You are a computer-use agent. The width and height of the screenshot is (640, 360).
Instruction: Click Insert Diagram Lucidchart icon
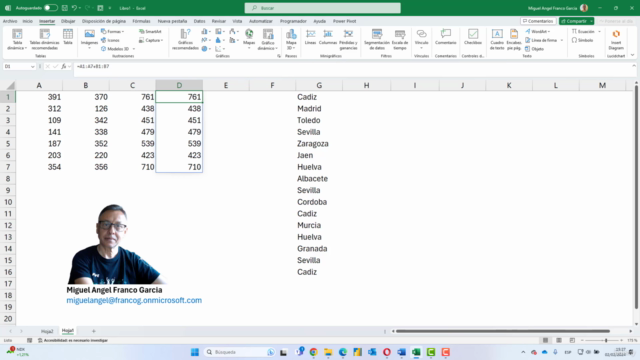tap(616, 39)
